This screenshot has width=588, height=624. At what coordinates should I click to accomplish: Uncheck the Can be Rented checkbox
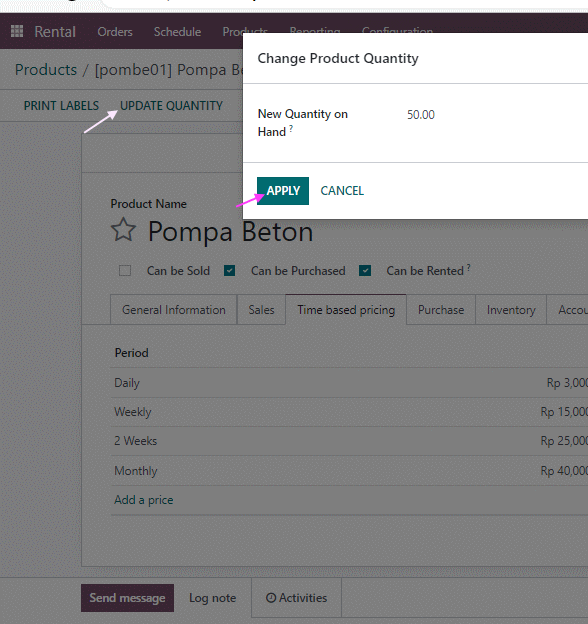click(365, 271)
